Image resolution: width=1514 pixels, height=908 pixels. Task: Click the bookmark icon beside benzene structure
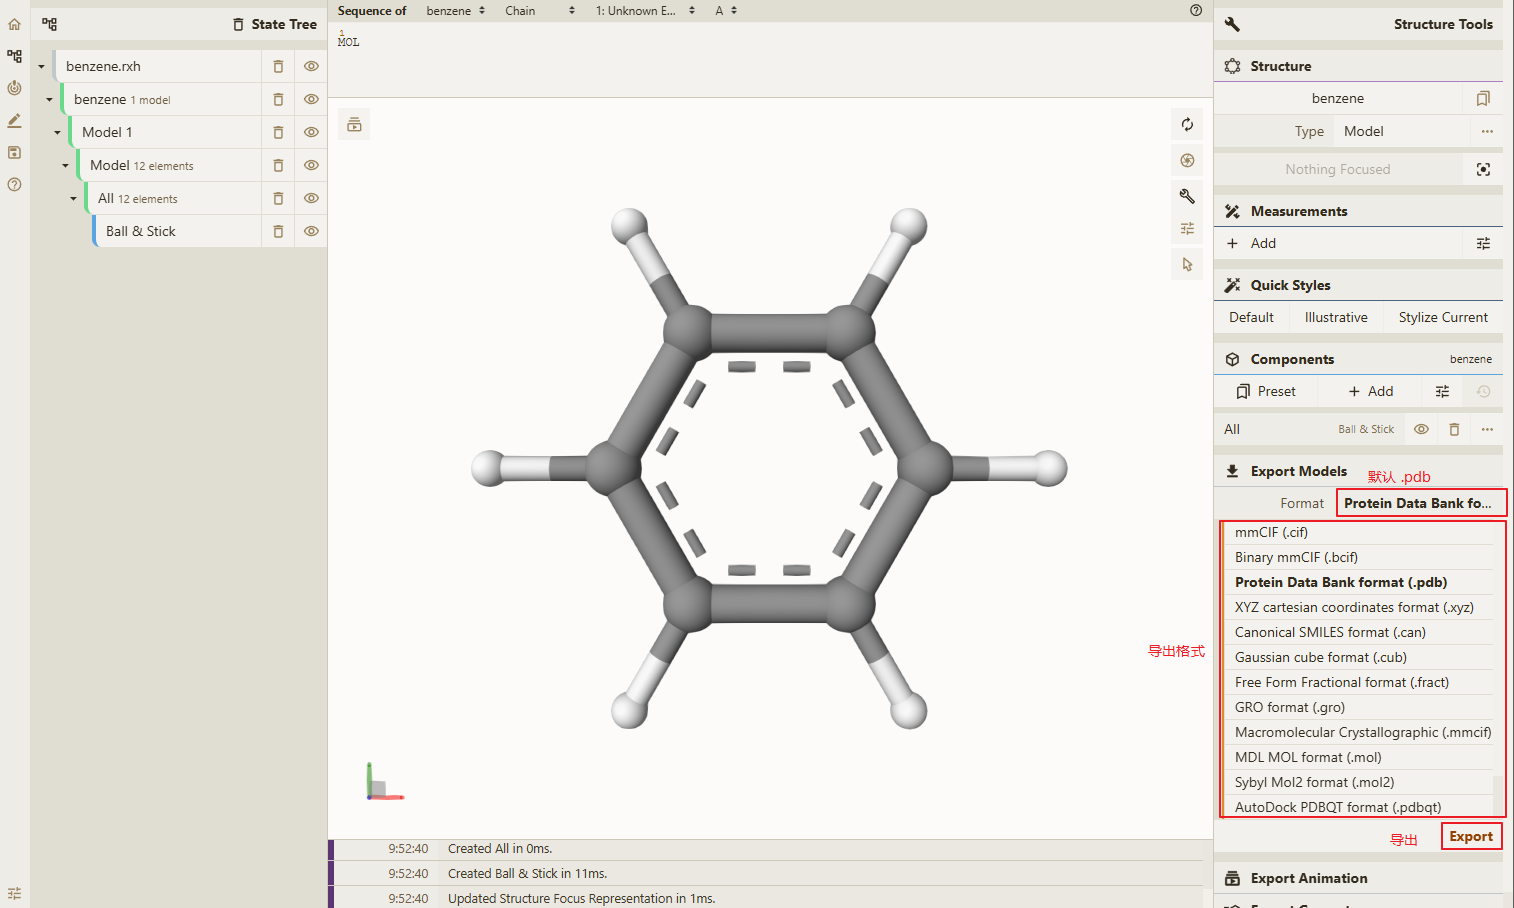point(1483,98)
